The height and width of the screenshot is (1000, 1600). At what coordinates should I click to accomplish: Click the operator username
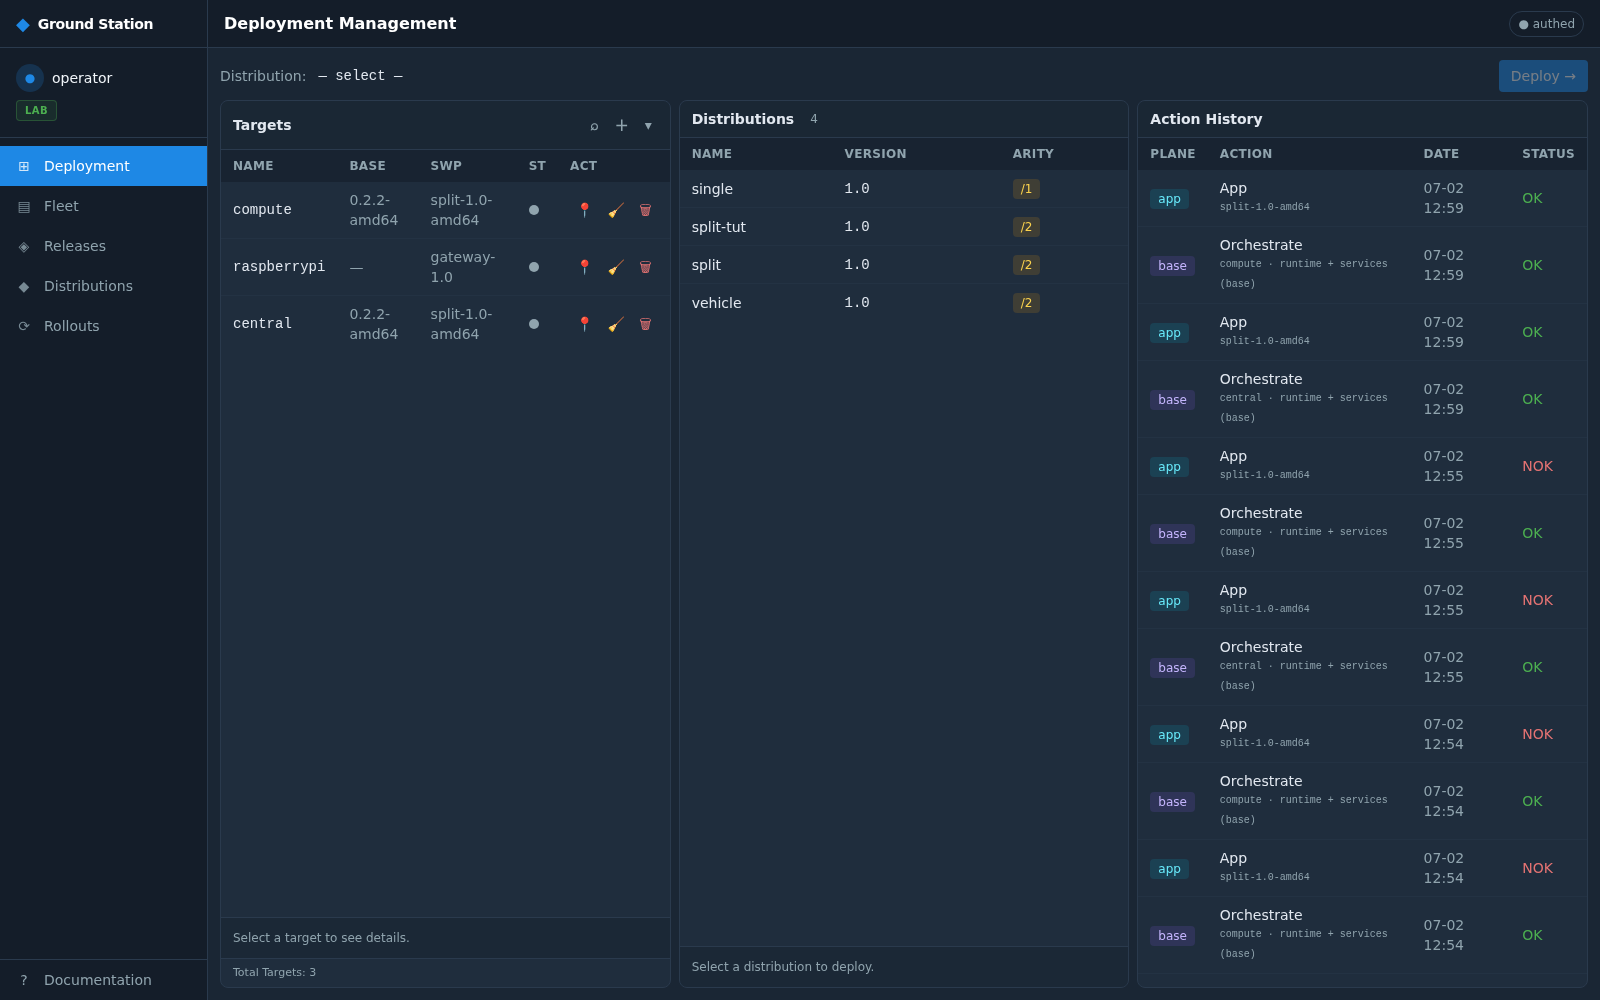tap(82, 78)
